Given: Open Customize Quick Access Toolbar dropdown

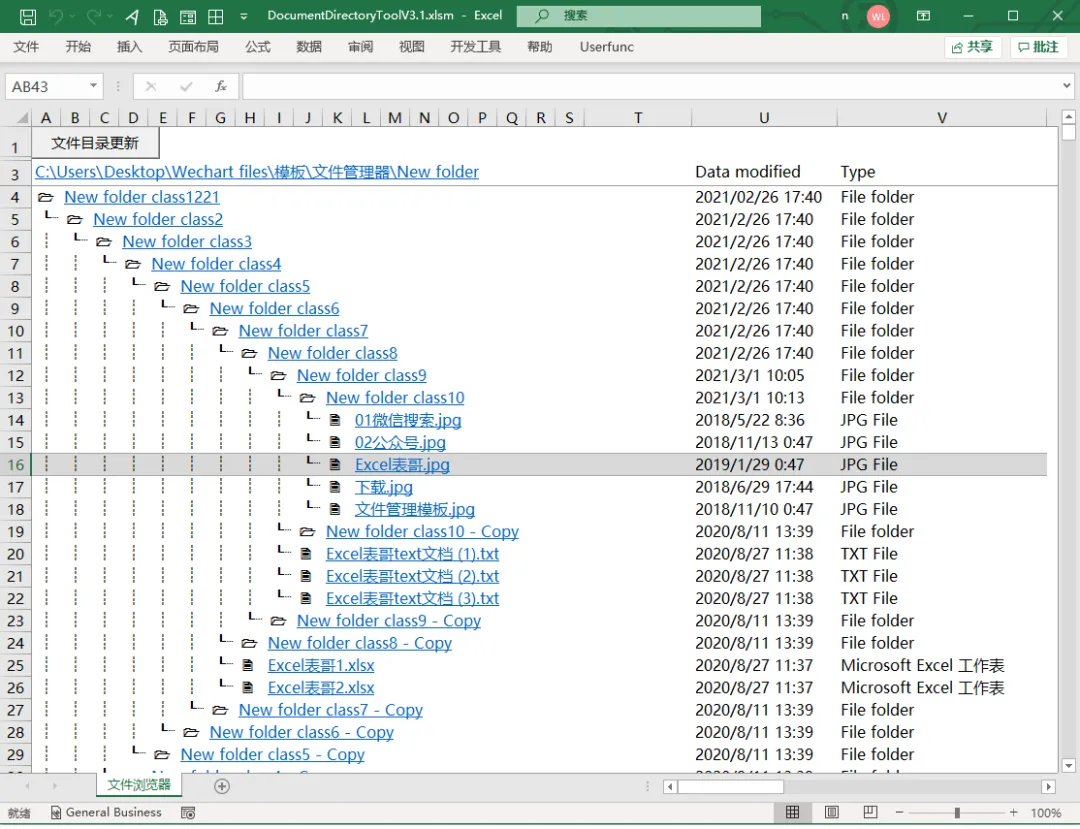Looking at the screenshot, I should tap(244, 17).
